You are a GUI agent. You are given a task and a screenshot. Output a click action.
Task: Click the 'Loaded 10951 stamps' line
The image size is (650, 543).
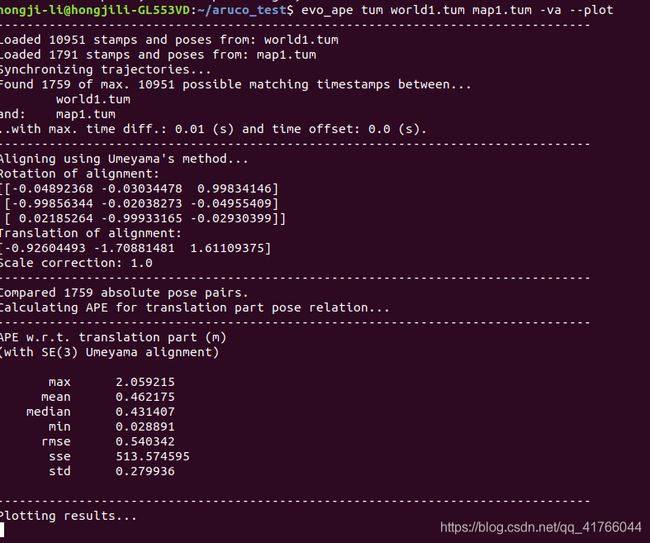click(169, 40)
